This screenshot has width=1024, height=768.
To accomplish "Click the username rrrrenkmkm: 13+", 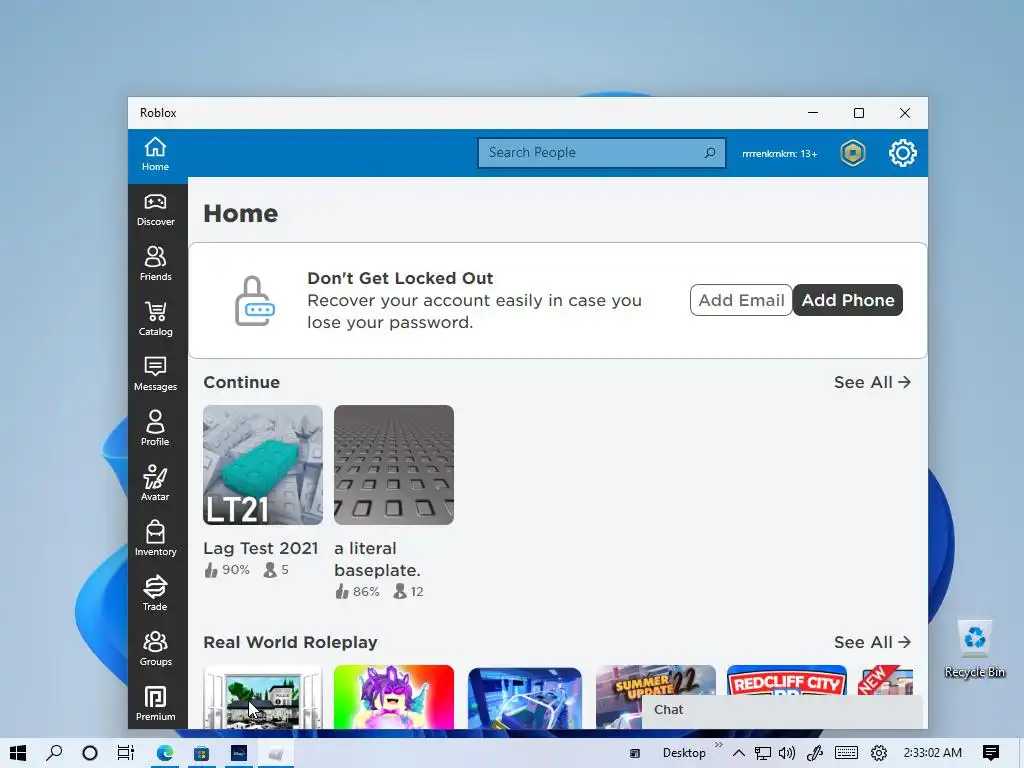I will coord(780,154).
